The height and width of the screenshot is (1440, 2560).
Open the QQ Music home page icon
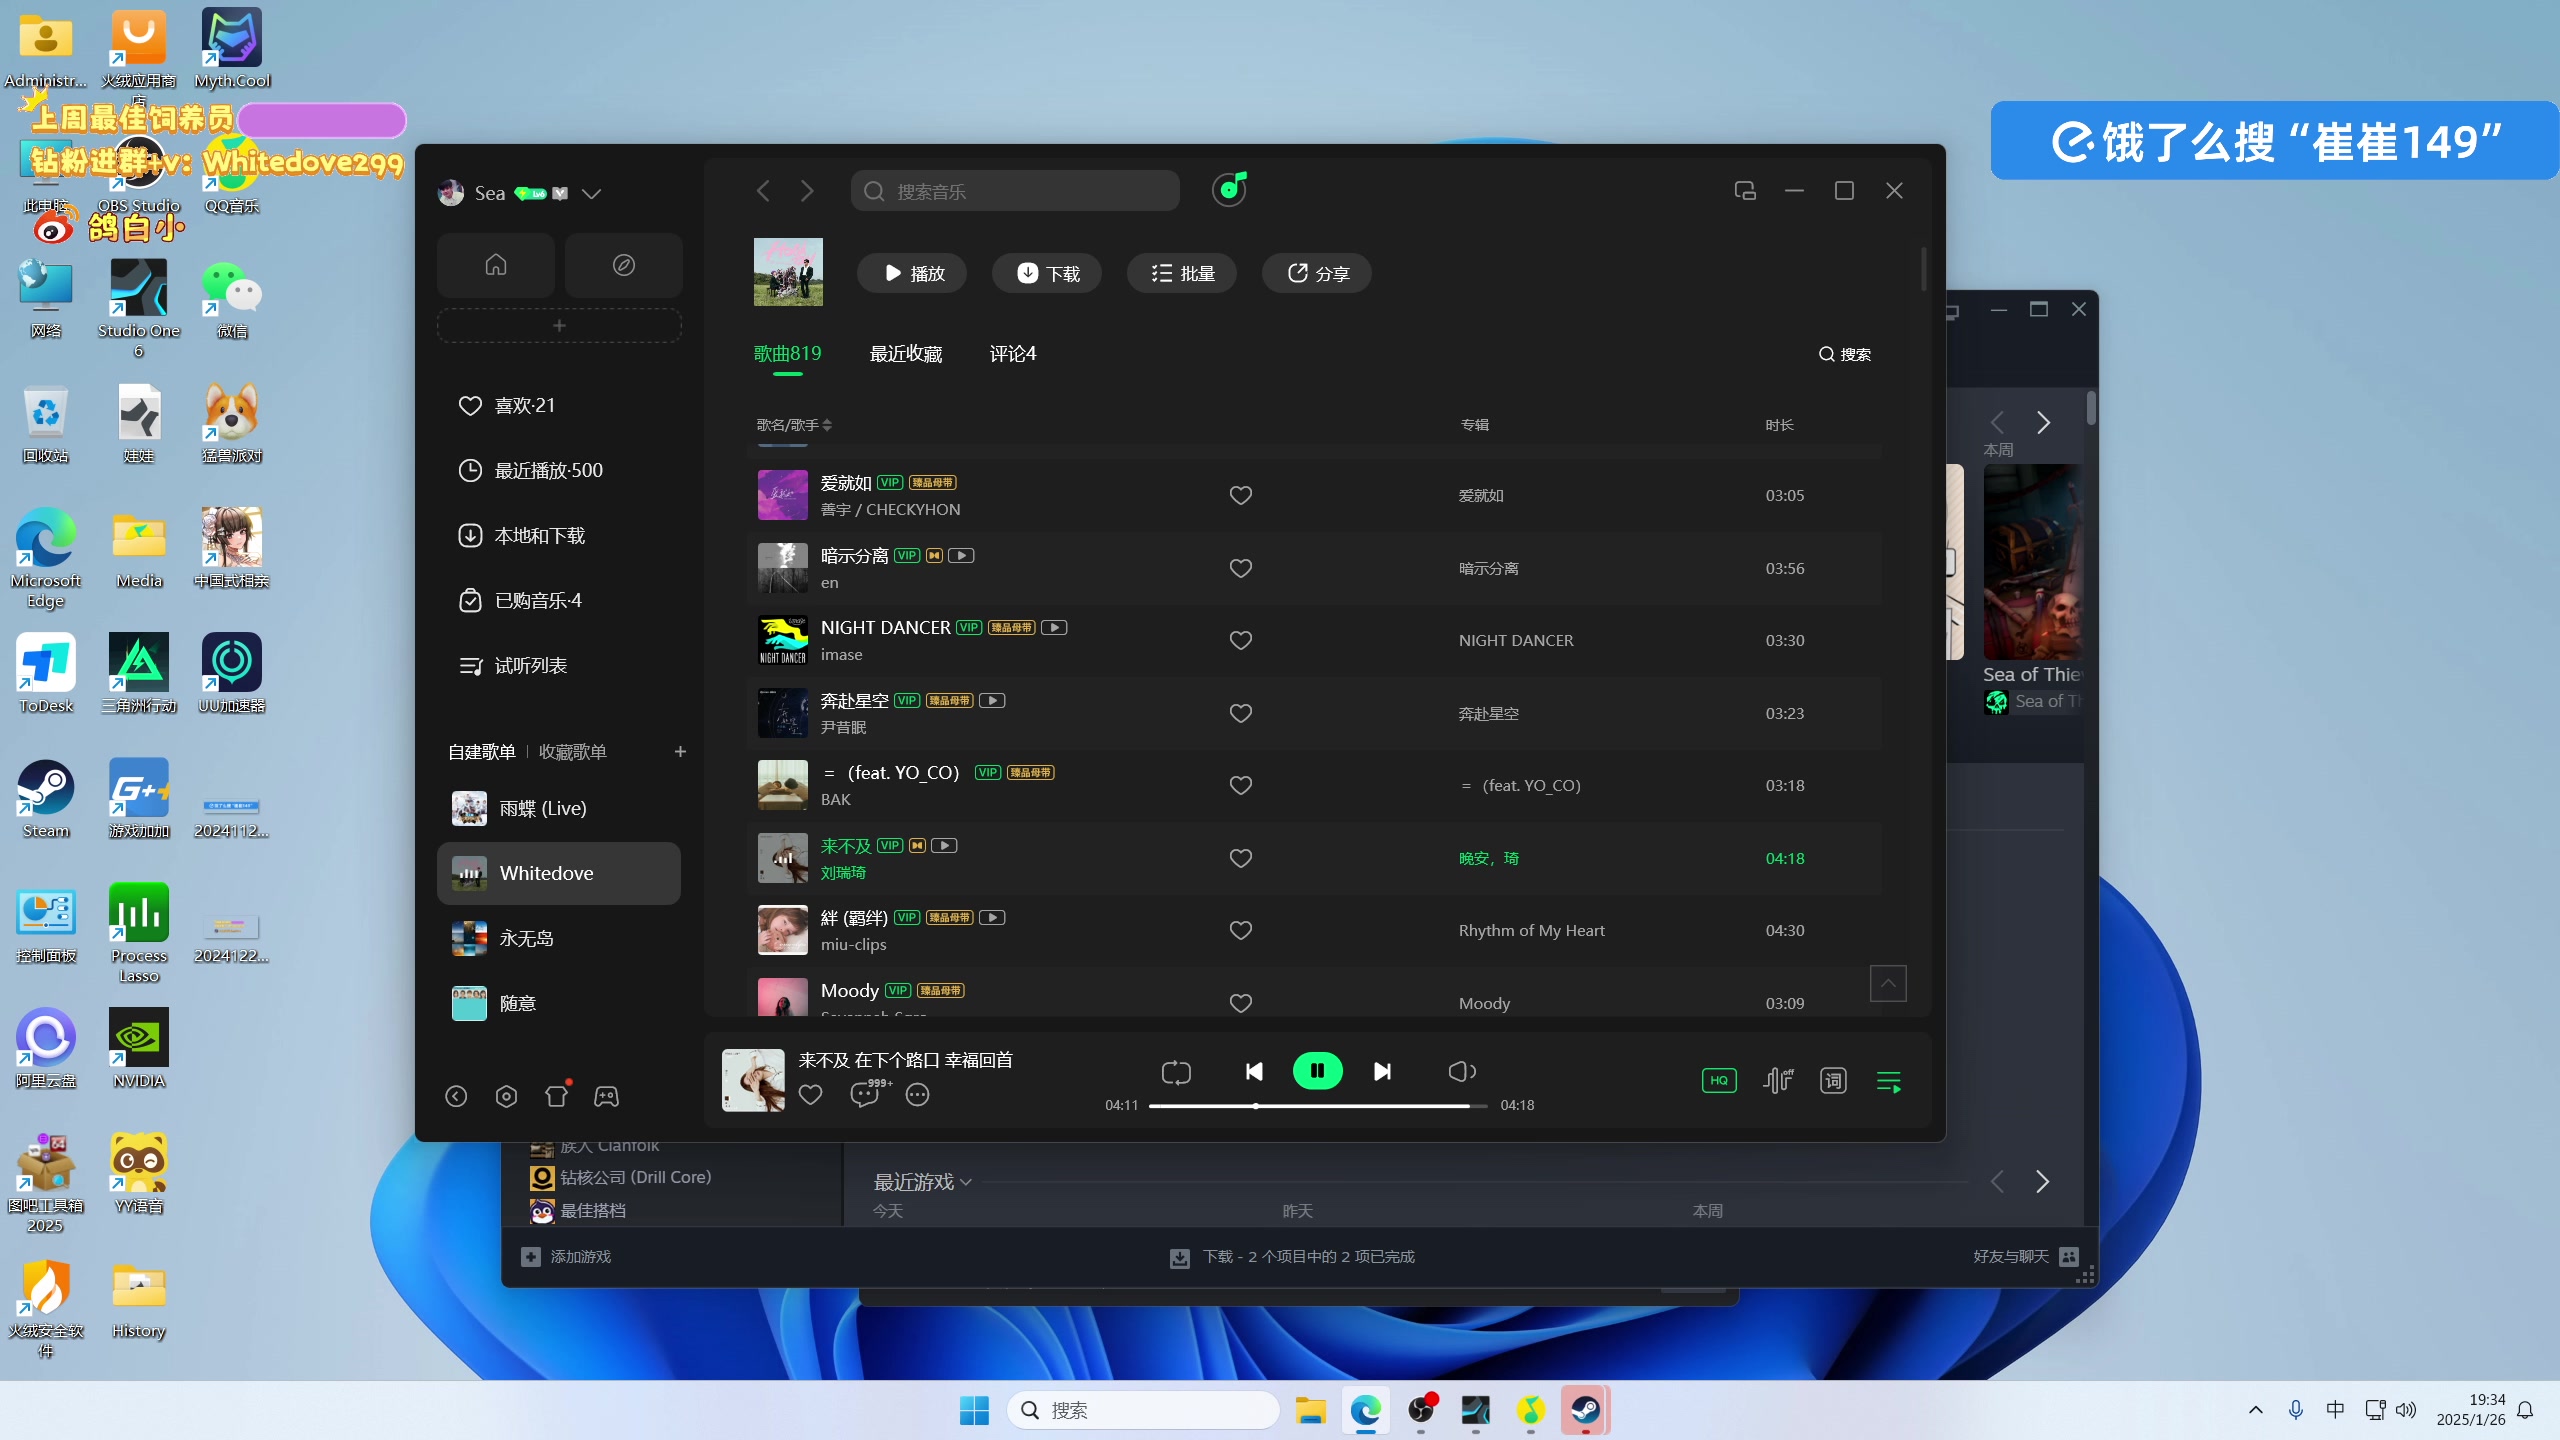point(496,265)
